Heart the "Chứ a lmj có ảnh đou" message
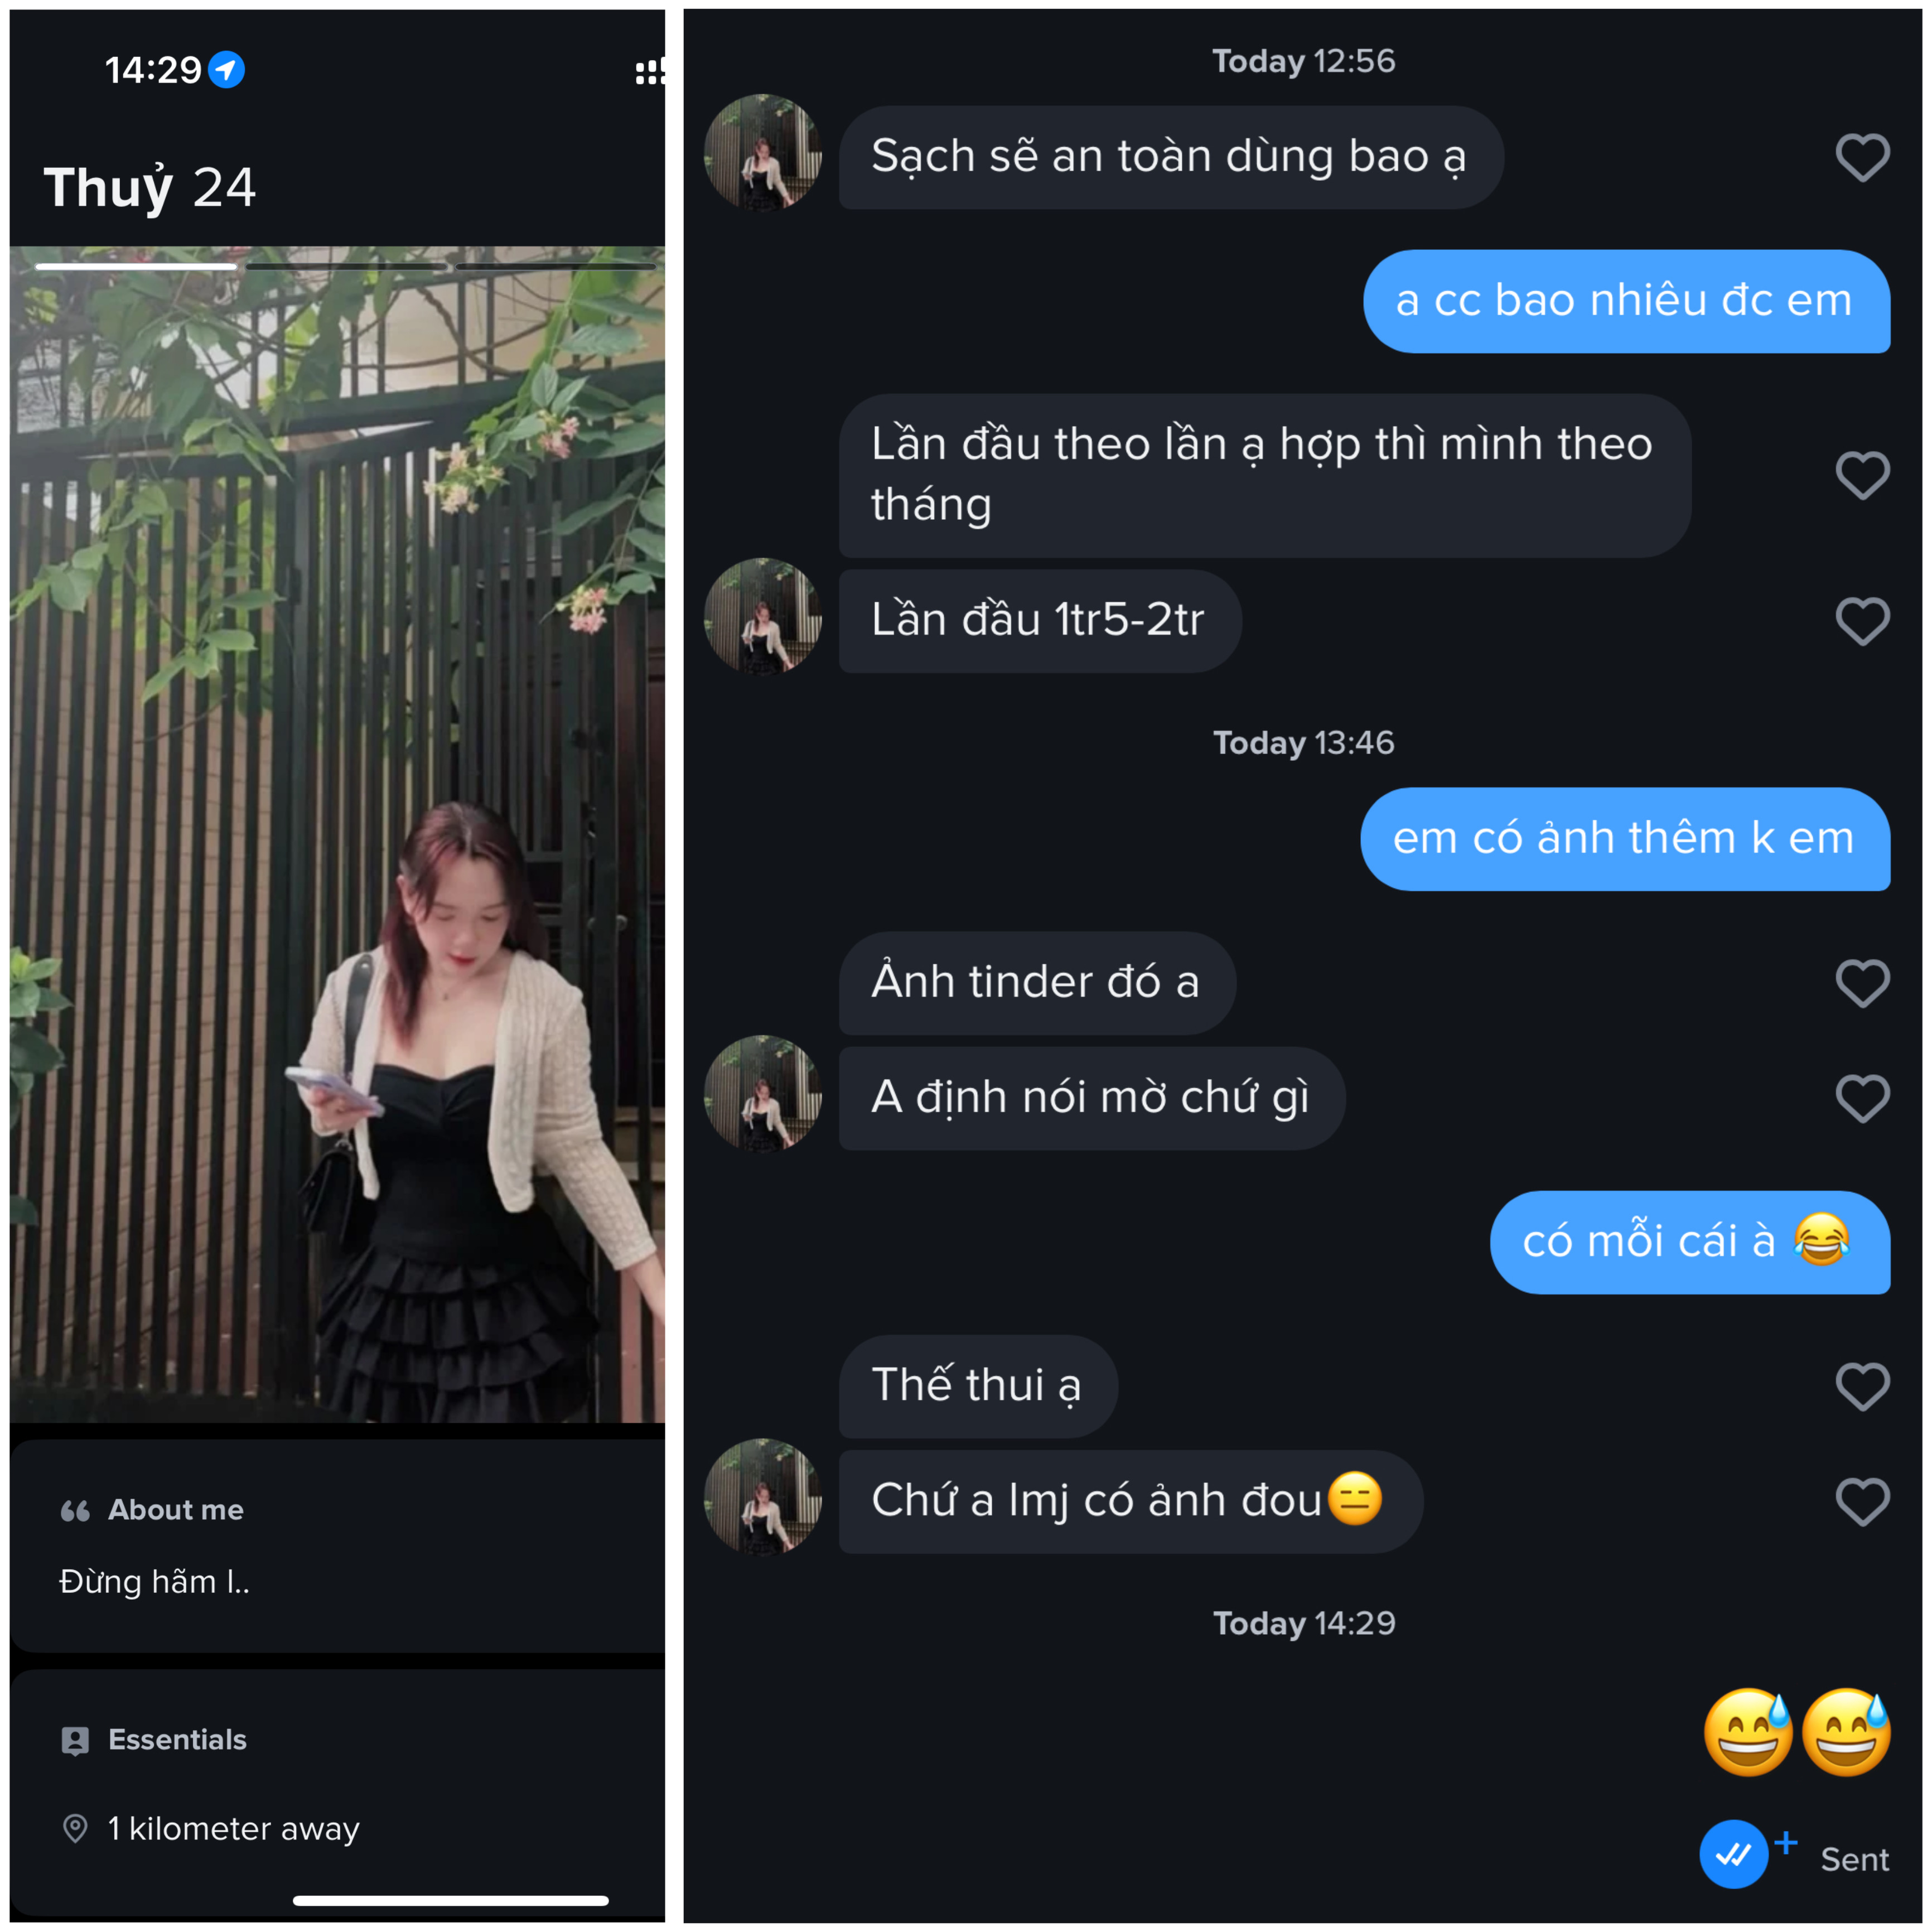The height and width of the screenshot is (1932, 1932). tap(1862, 1501)
